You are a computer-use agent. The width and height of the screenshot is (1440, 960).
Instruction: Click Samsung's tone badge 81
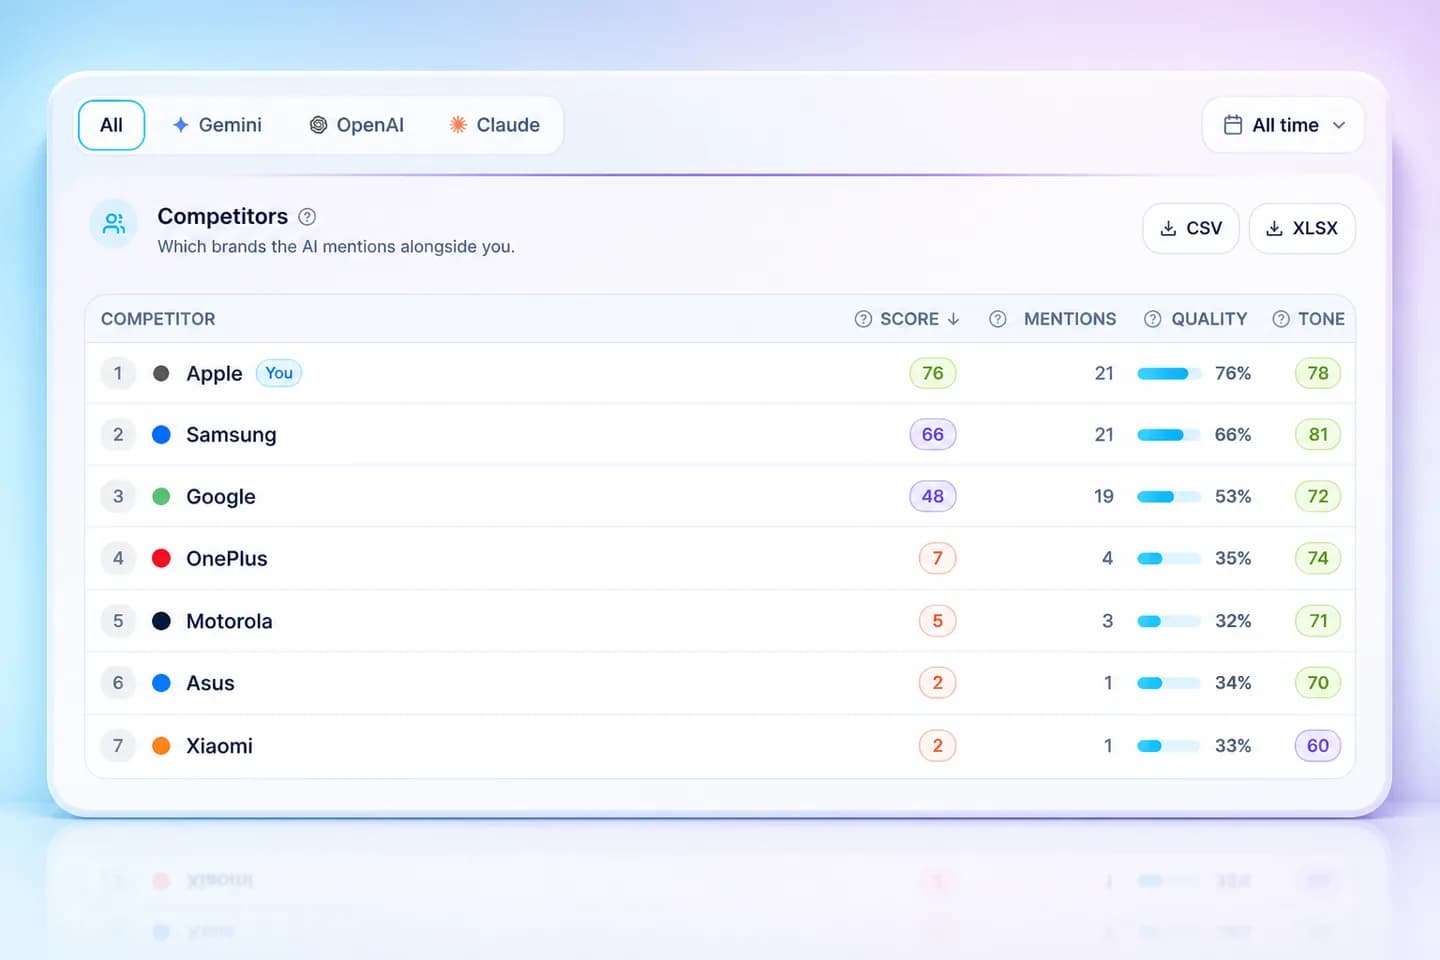click(x=1318, y=435)
